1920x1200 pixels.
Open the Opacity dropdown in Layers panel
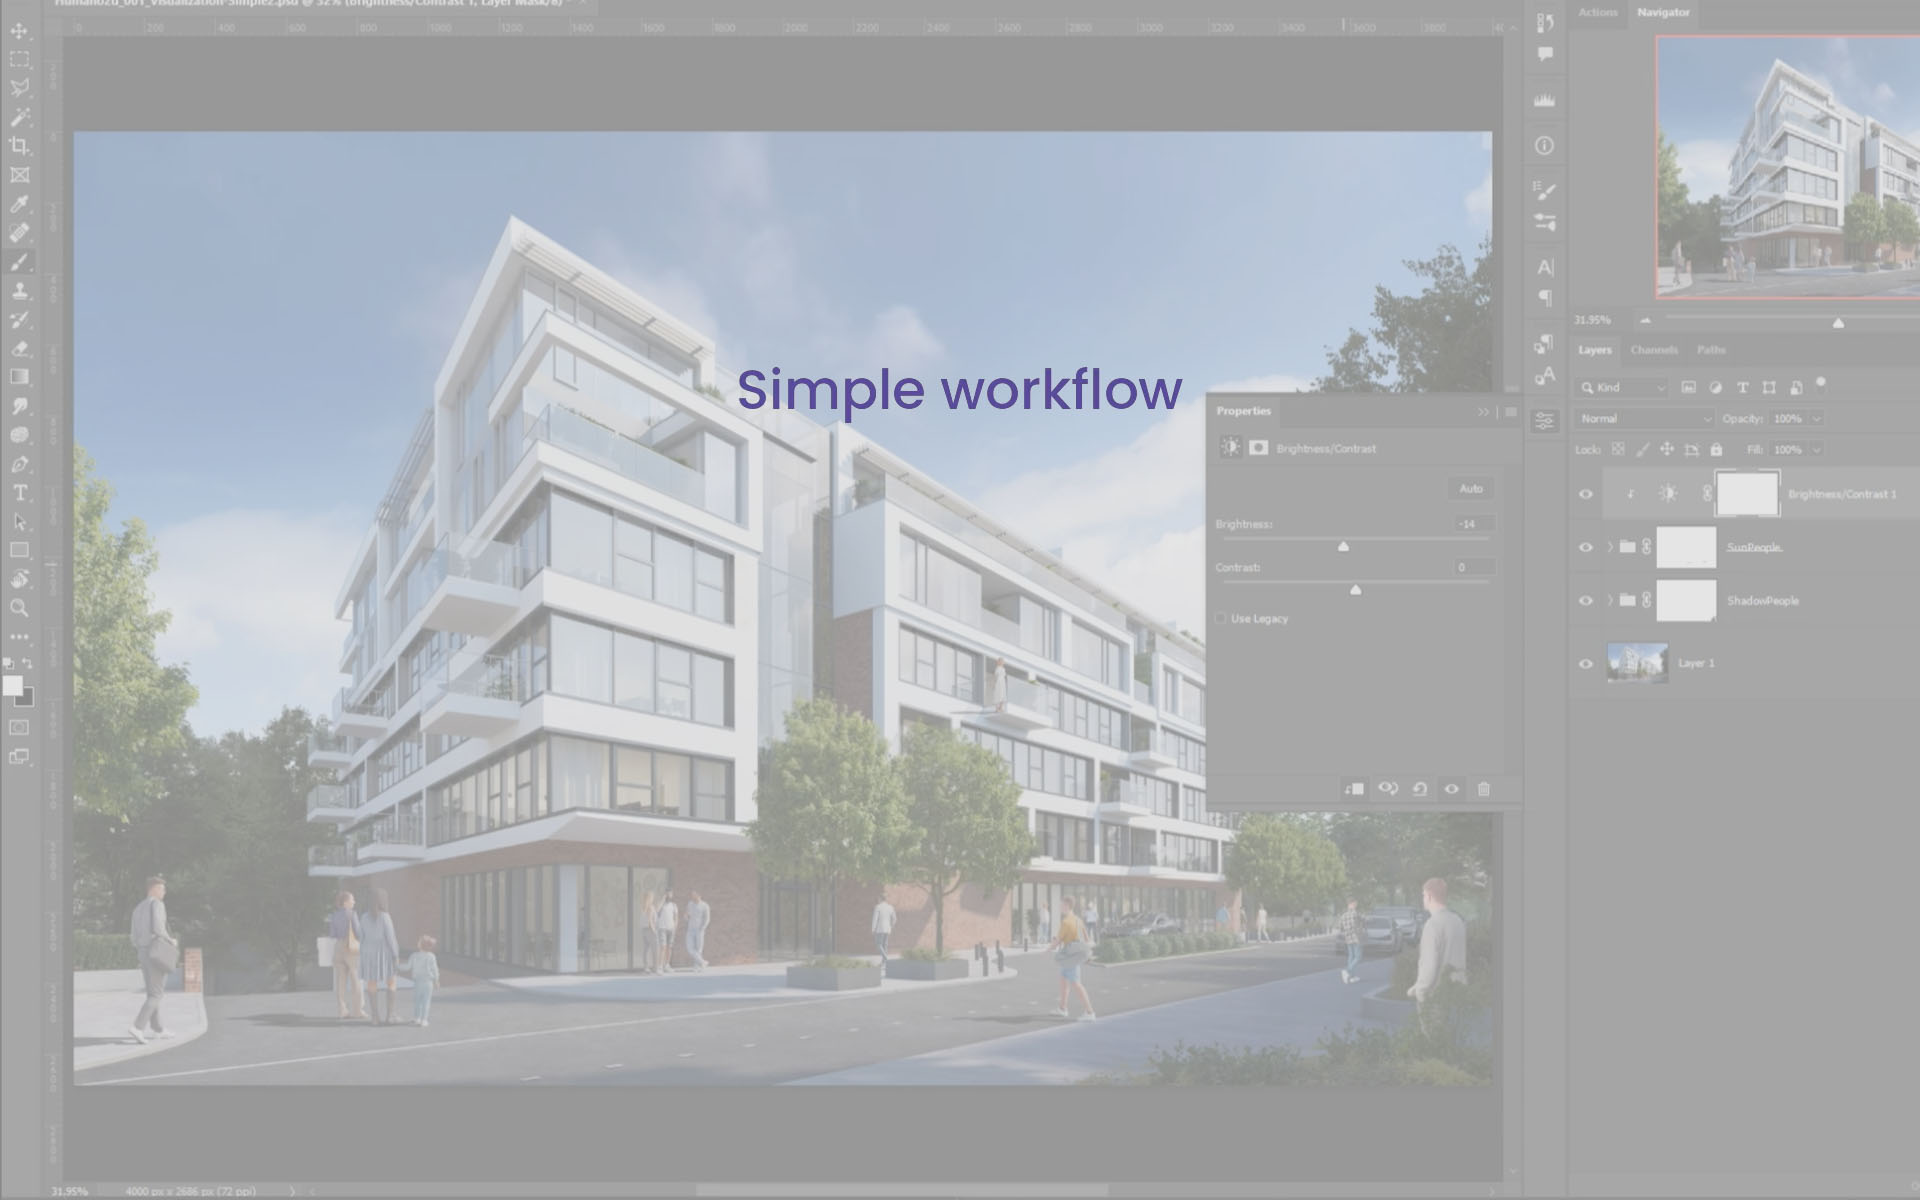pyautogui.click(x=1816, y=419)
